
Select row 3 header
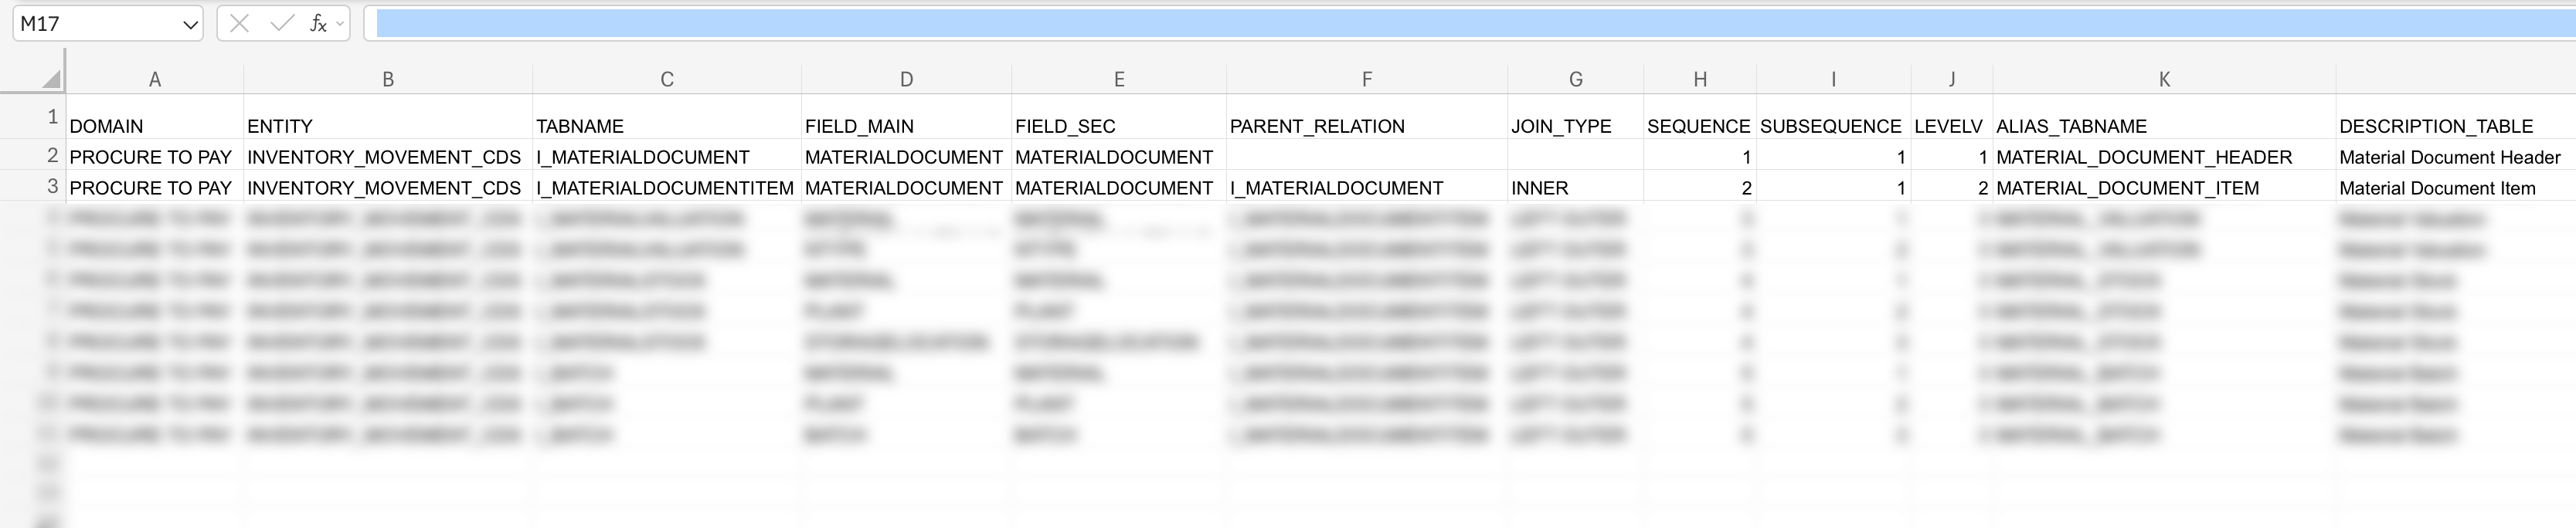52,187
